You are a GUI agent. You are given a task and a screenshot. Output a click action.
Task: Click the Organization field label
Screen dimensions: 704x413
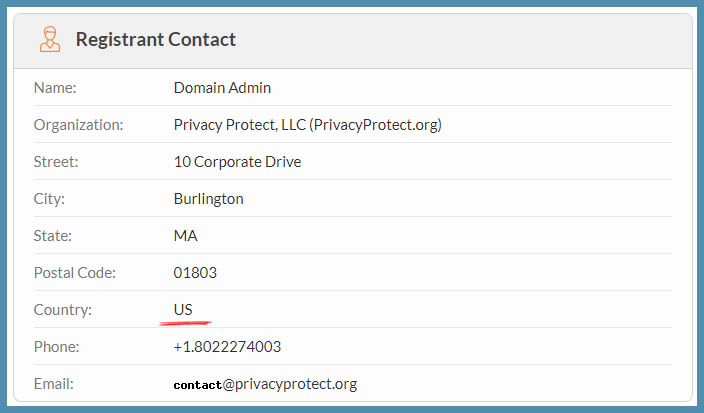click(78, 125)
